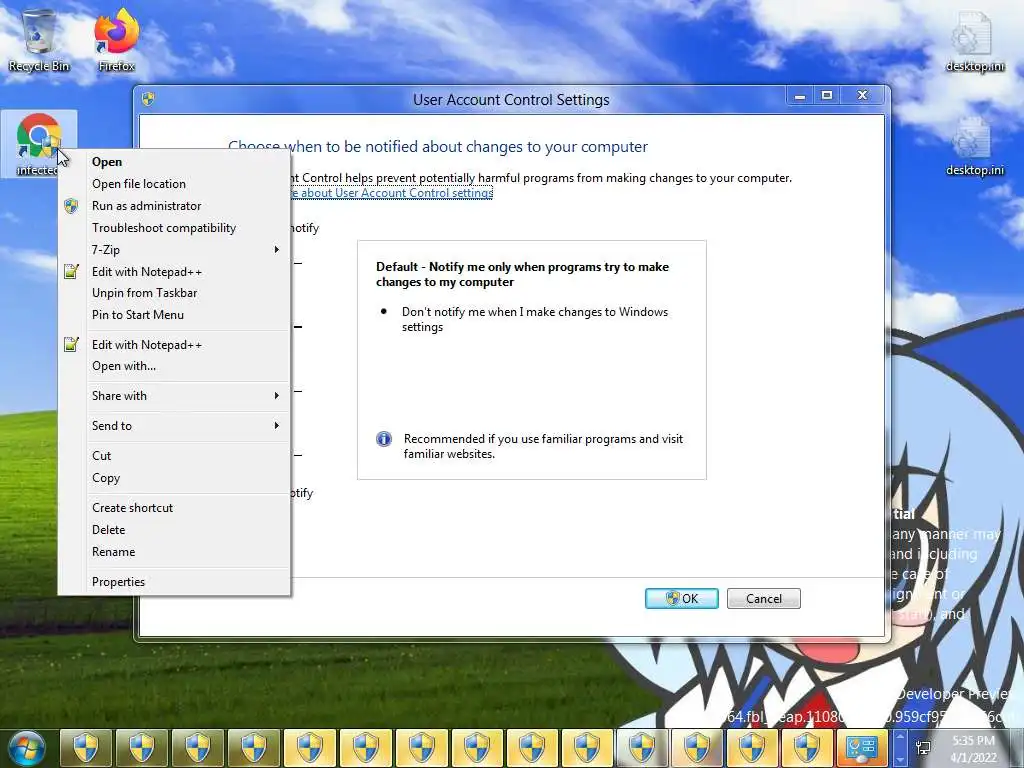Image resolution: width=1024 pixels, height=768 pixels.
Task: Click Edit with Notepad++ just above Unpin from Taskbar
Action: 174,272
